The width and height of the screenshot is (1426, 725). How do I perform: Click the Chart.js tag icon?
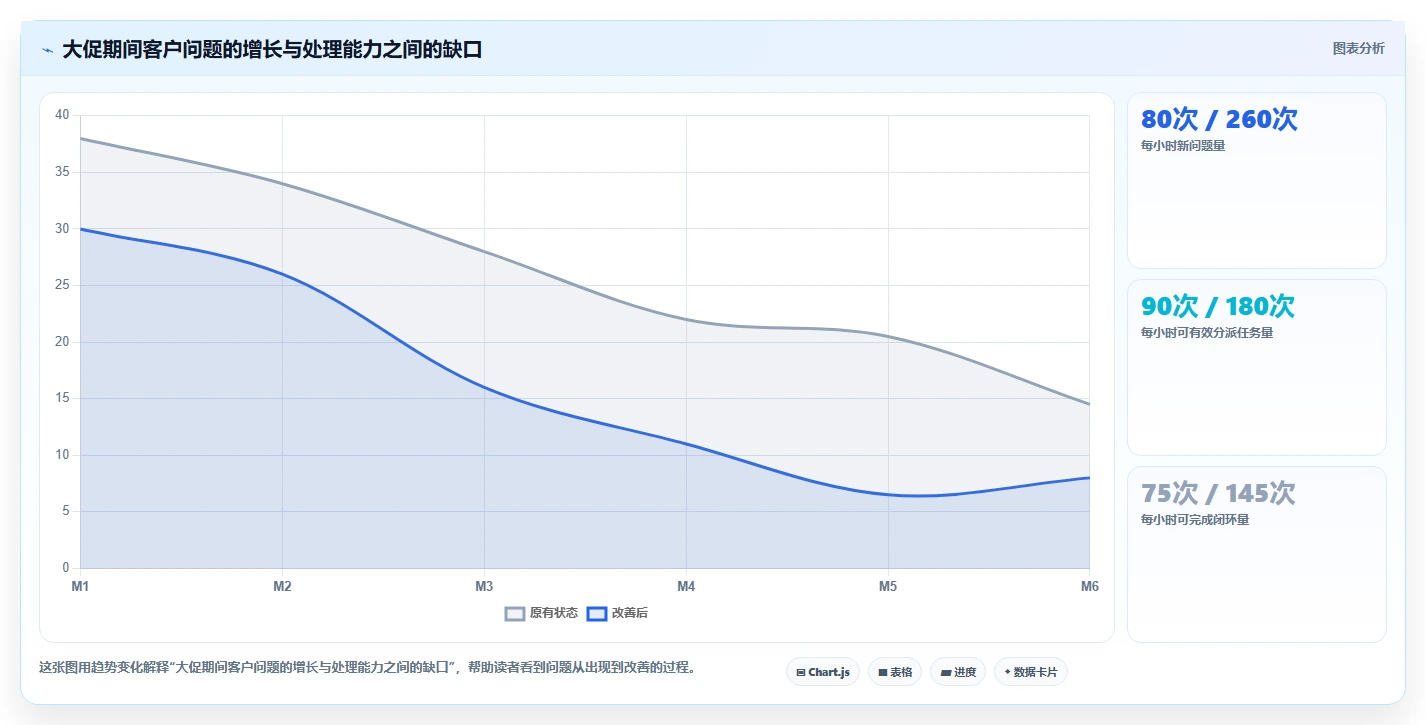pyautogui.click(x=801, y=673)
